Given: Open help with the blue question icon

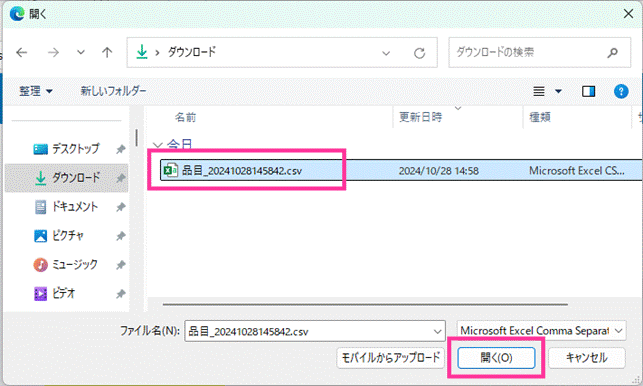Looking at the screenshot, I should [x=621, y=91].
